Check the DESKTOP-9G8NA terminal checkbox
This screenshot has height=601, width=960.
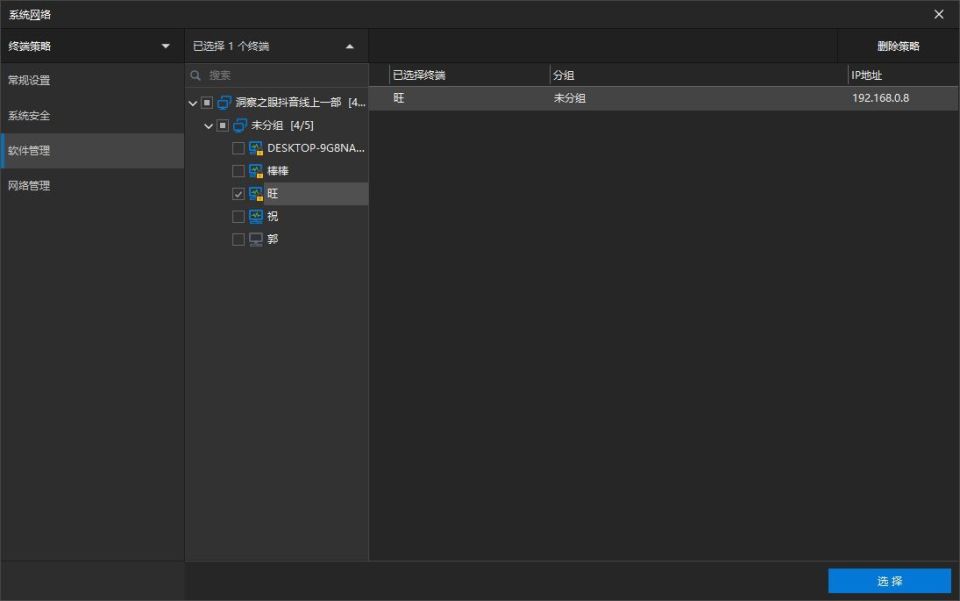pos(238,148)
